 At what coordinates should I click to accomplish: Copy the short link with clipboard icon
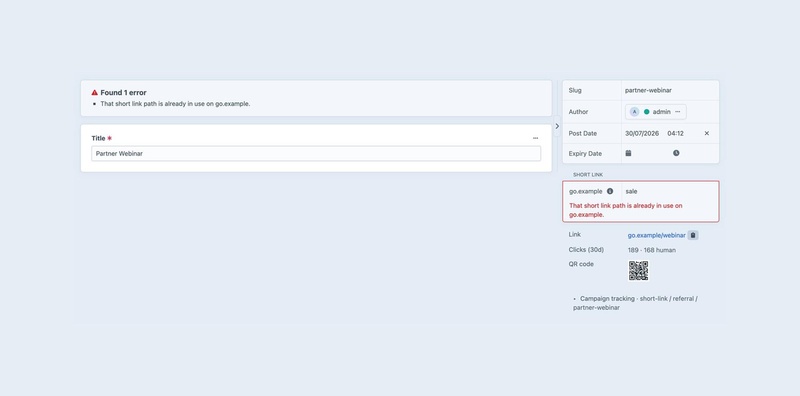[693, 235]
